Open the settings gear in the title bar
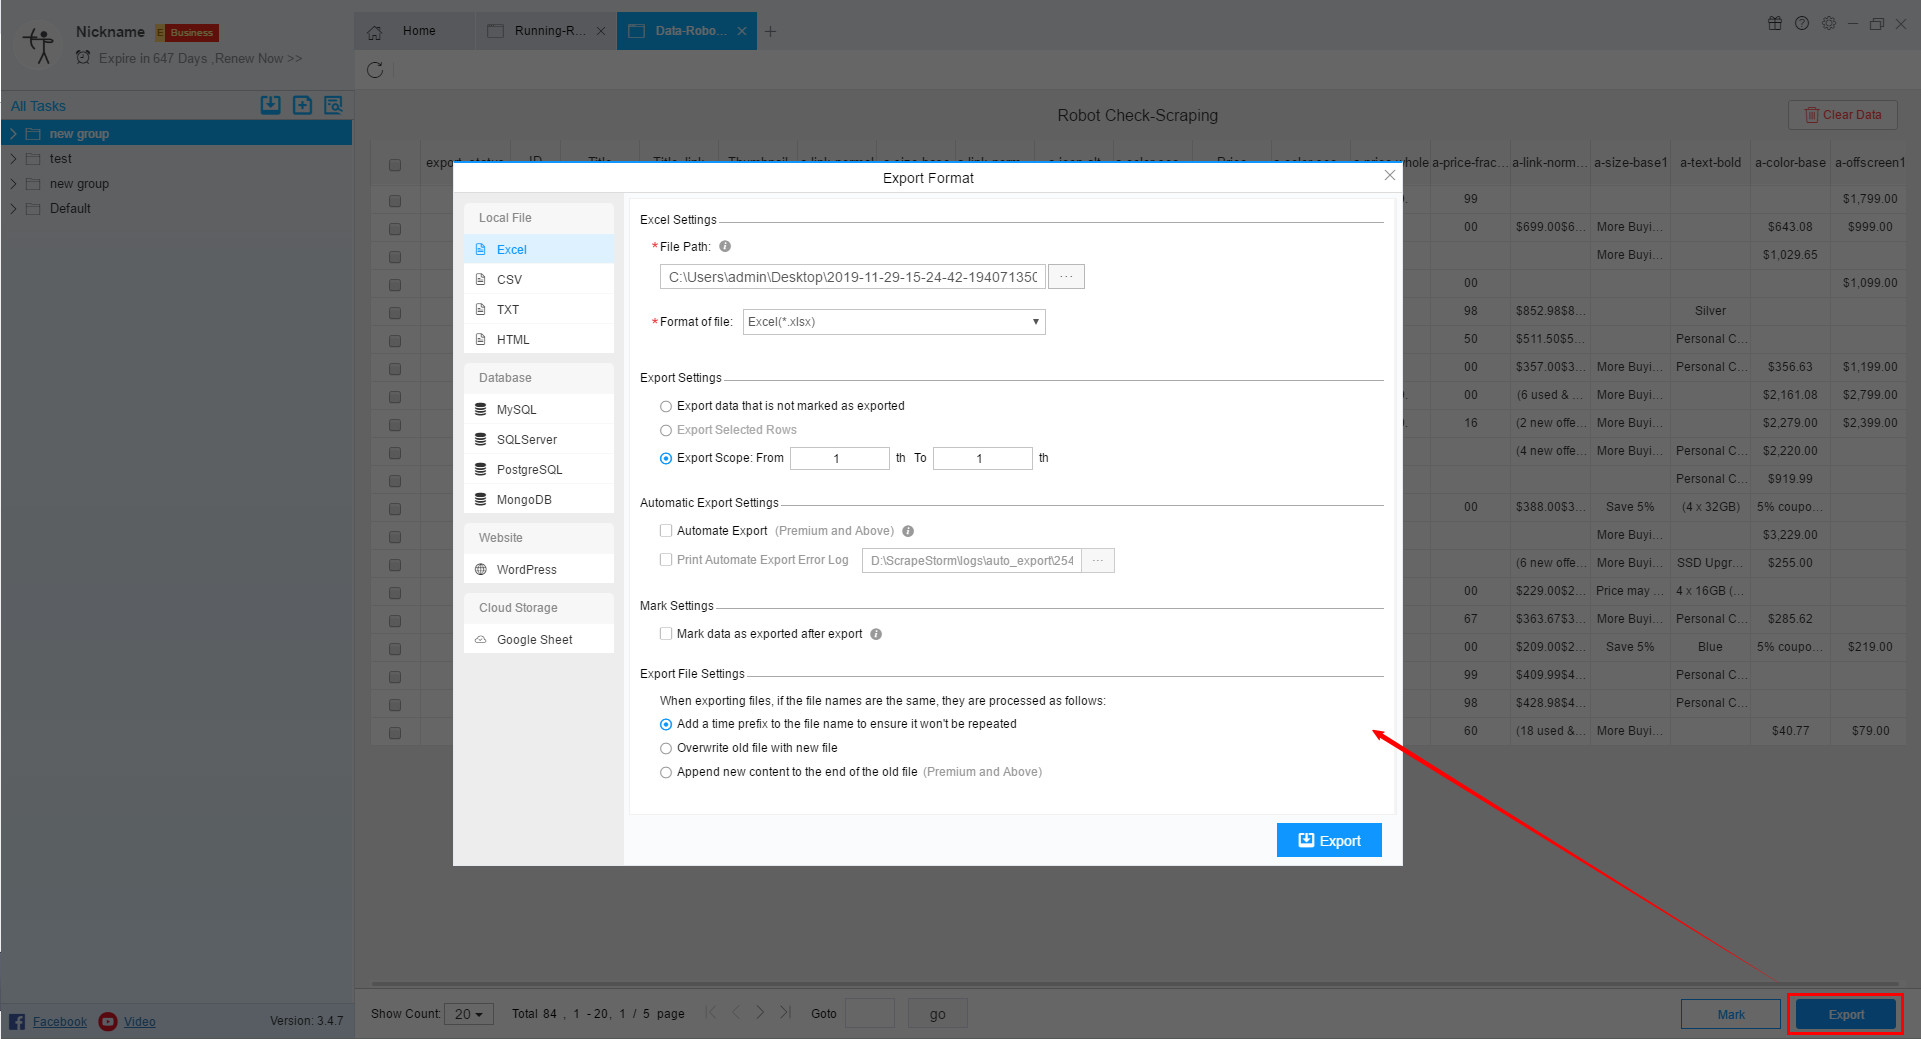The height and width of the screenshot is (1039, 1921). coord(1828,23)
